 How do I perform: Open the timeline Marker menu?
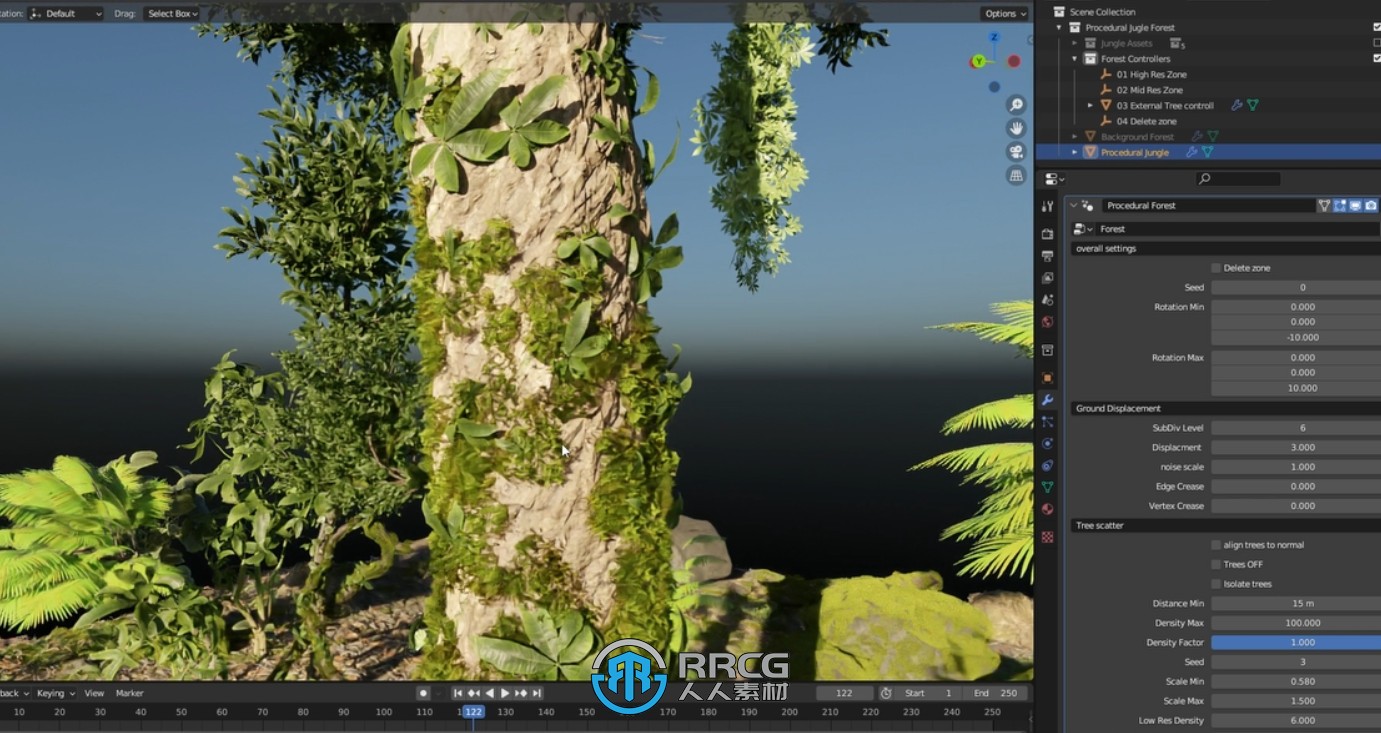click(x=130, y=693)
